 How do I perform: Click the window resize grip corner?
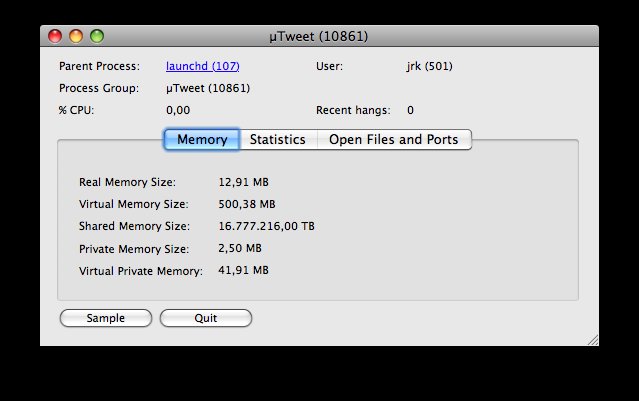[592, 340]
